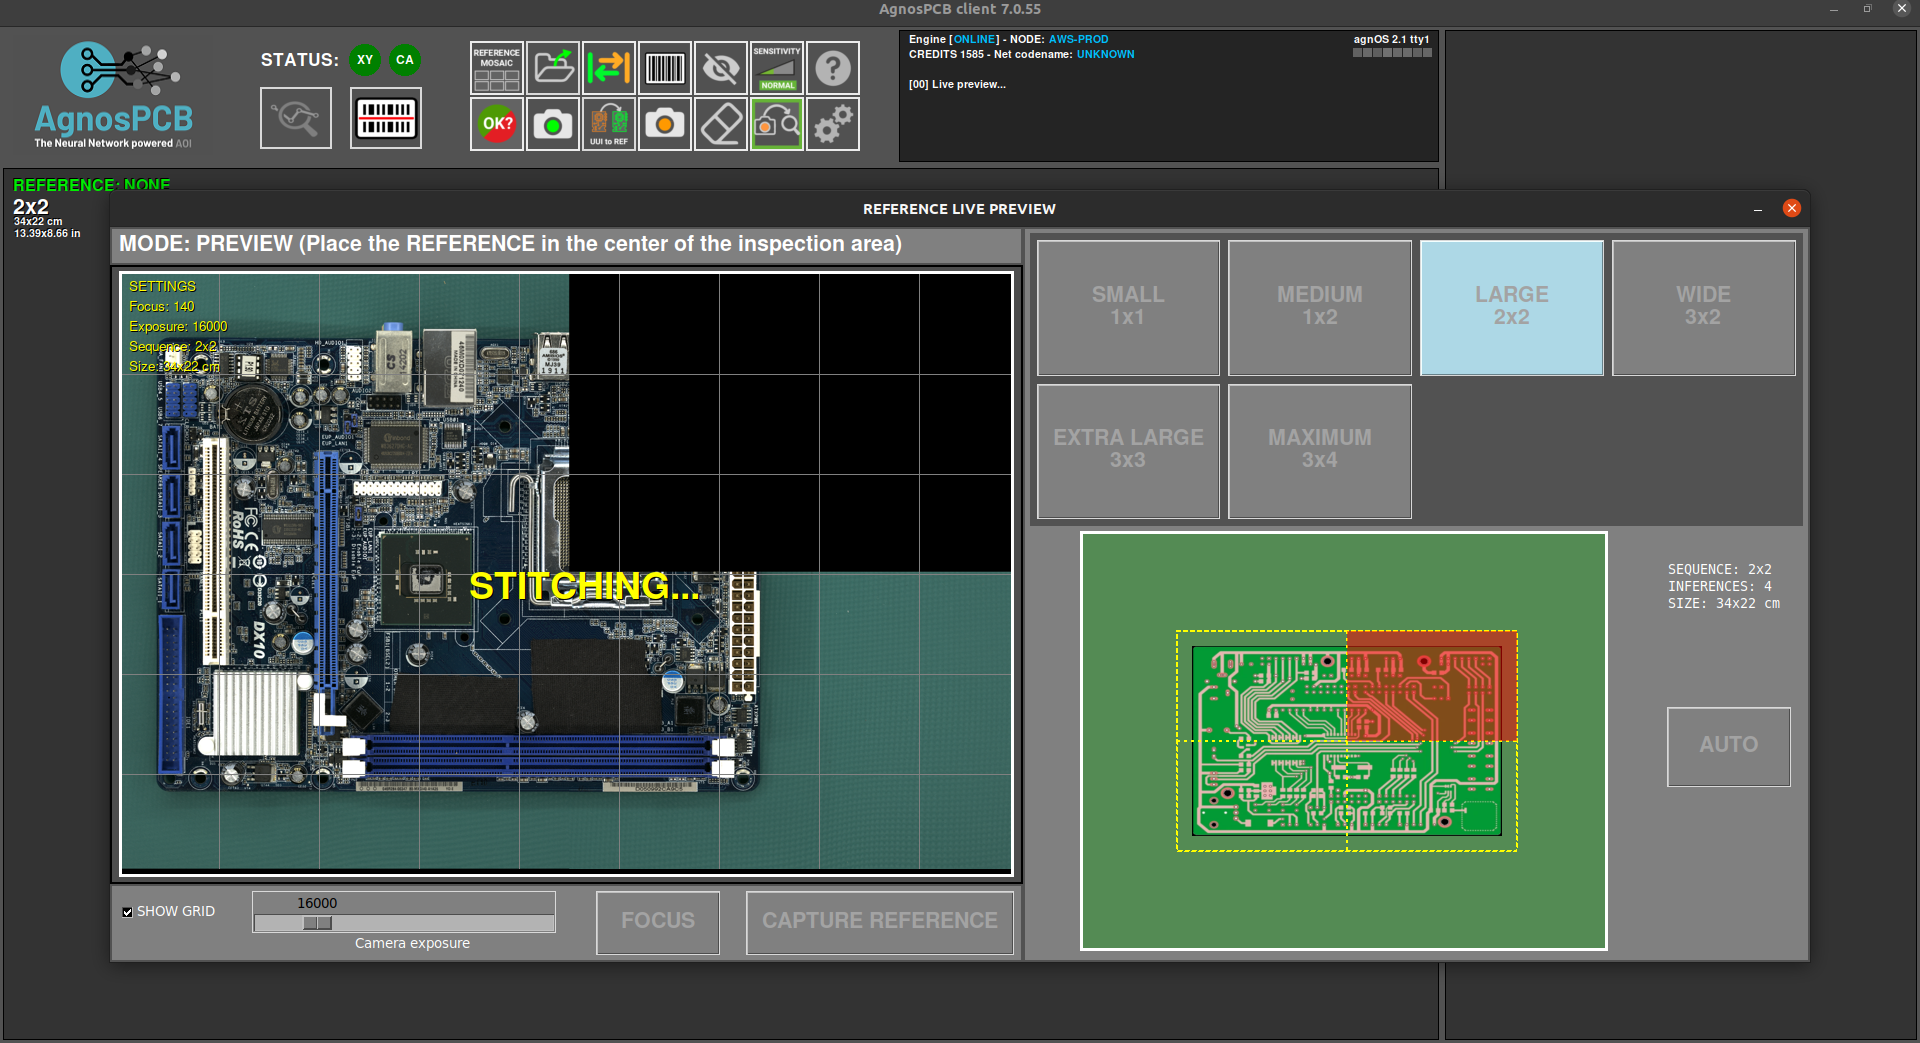This screenshot has width=1920, height=1043.
Task: Click the 'SIZE: 34x22 cm' info text
Action: (1723, 604)
